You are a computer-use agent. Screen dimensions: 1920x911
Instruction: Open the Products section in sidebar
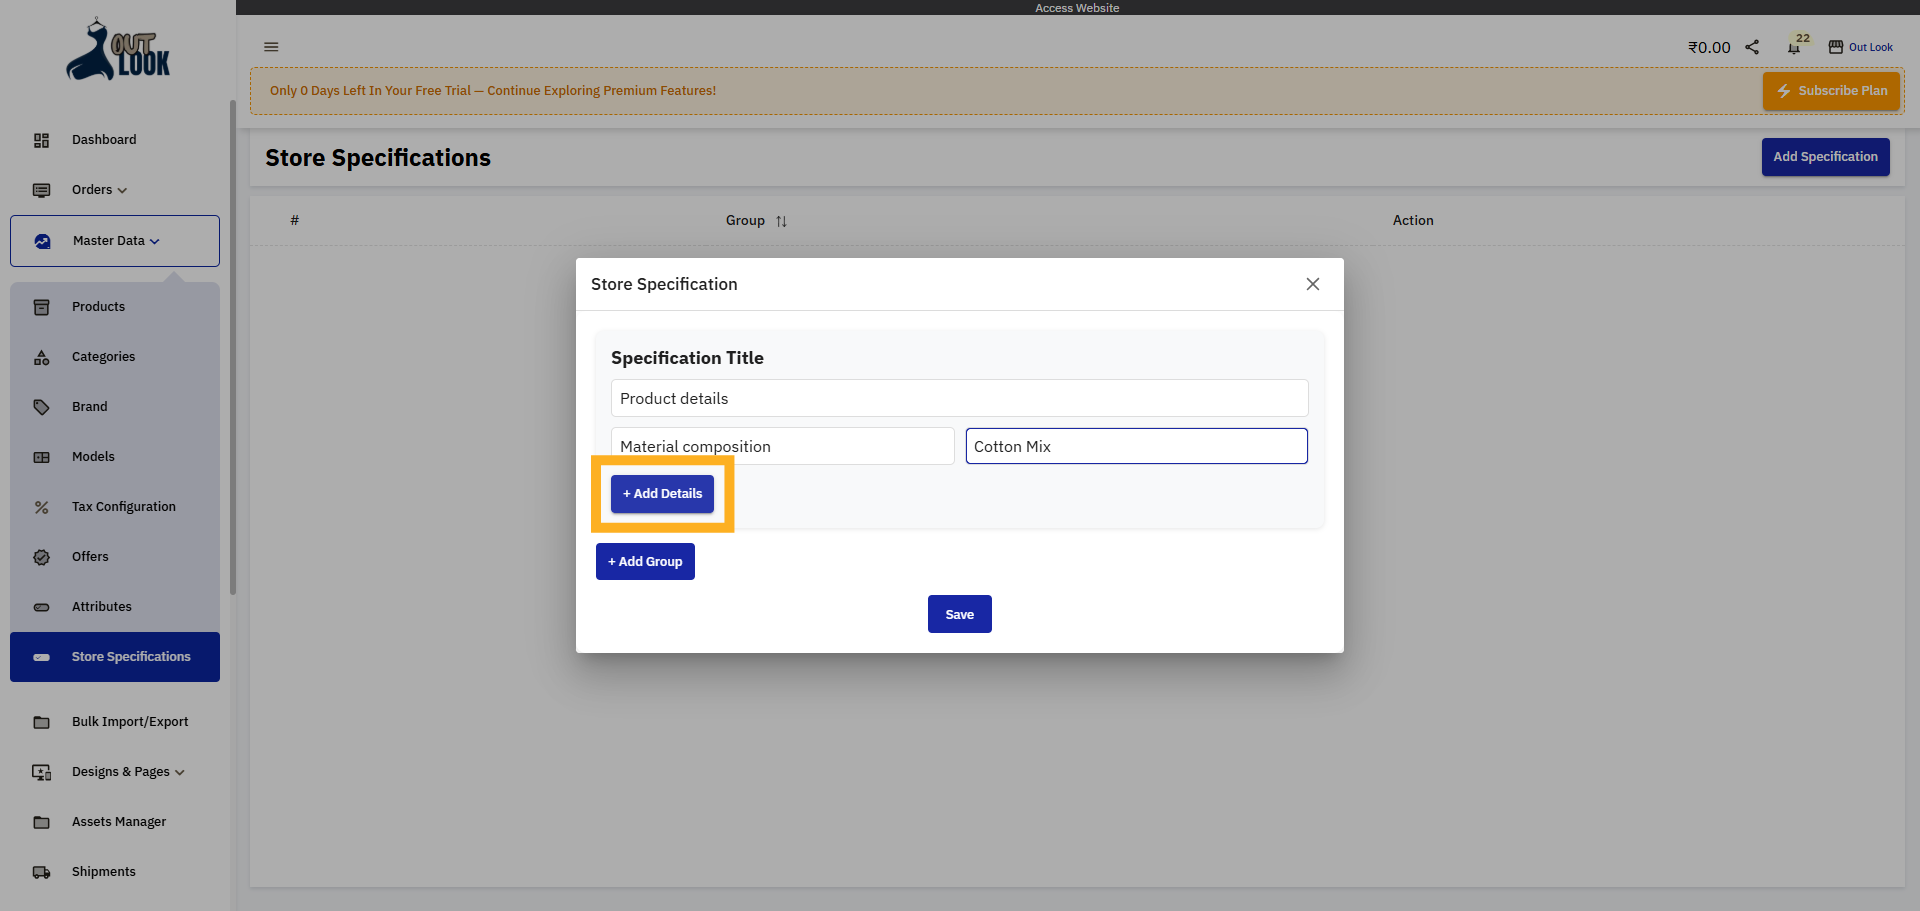tap(97, 306)
